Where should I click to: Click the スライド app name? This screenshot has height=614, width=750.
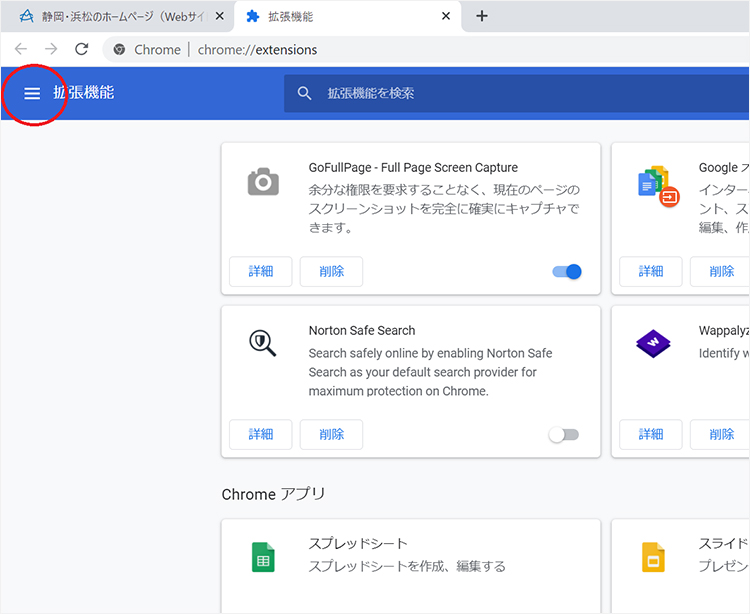click(723, 544)
